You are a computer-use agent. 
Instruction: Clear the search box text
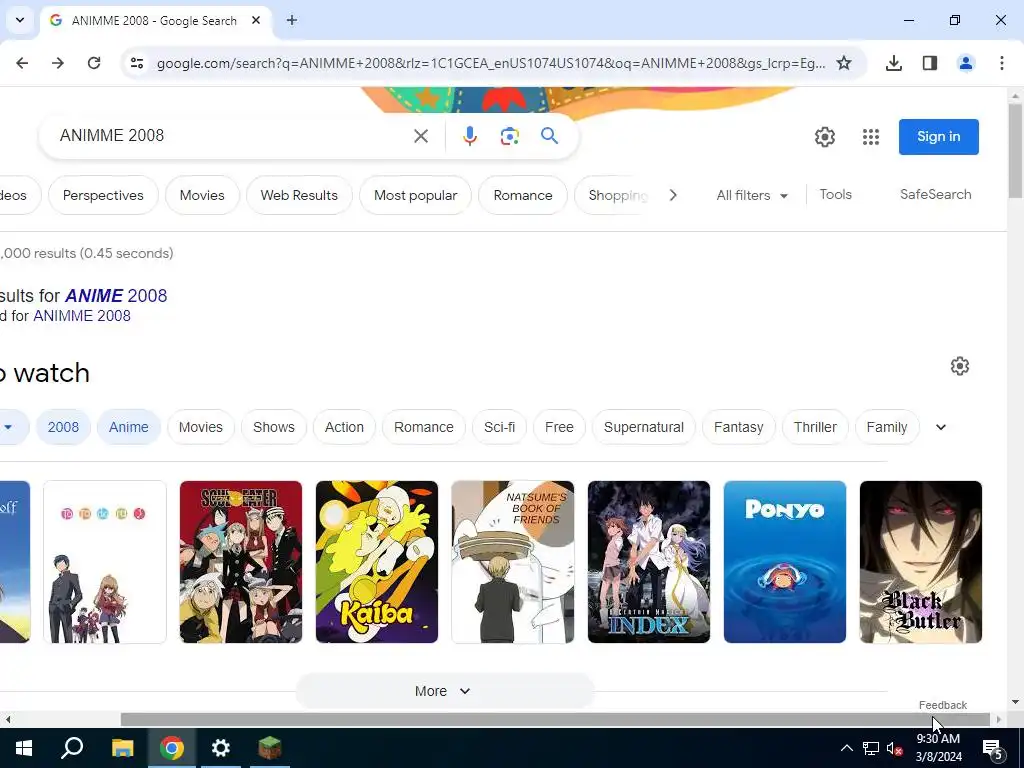point(421,136)
